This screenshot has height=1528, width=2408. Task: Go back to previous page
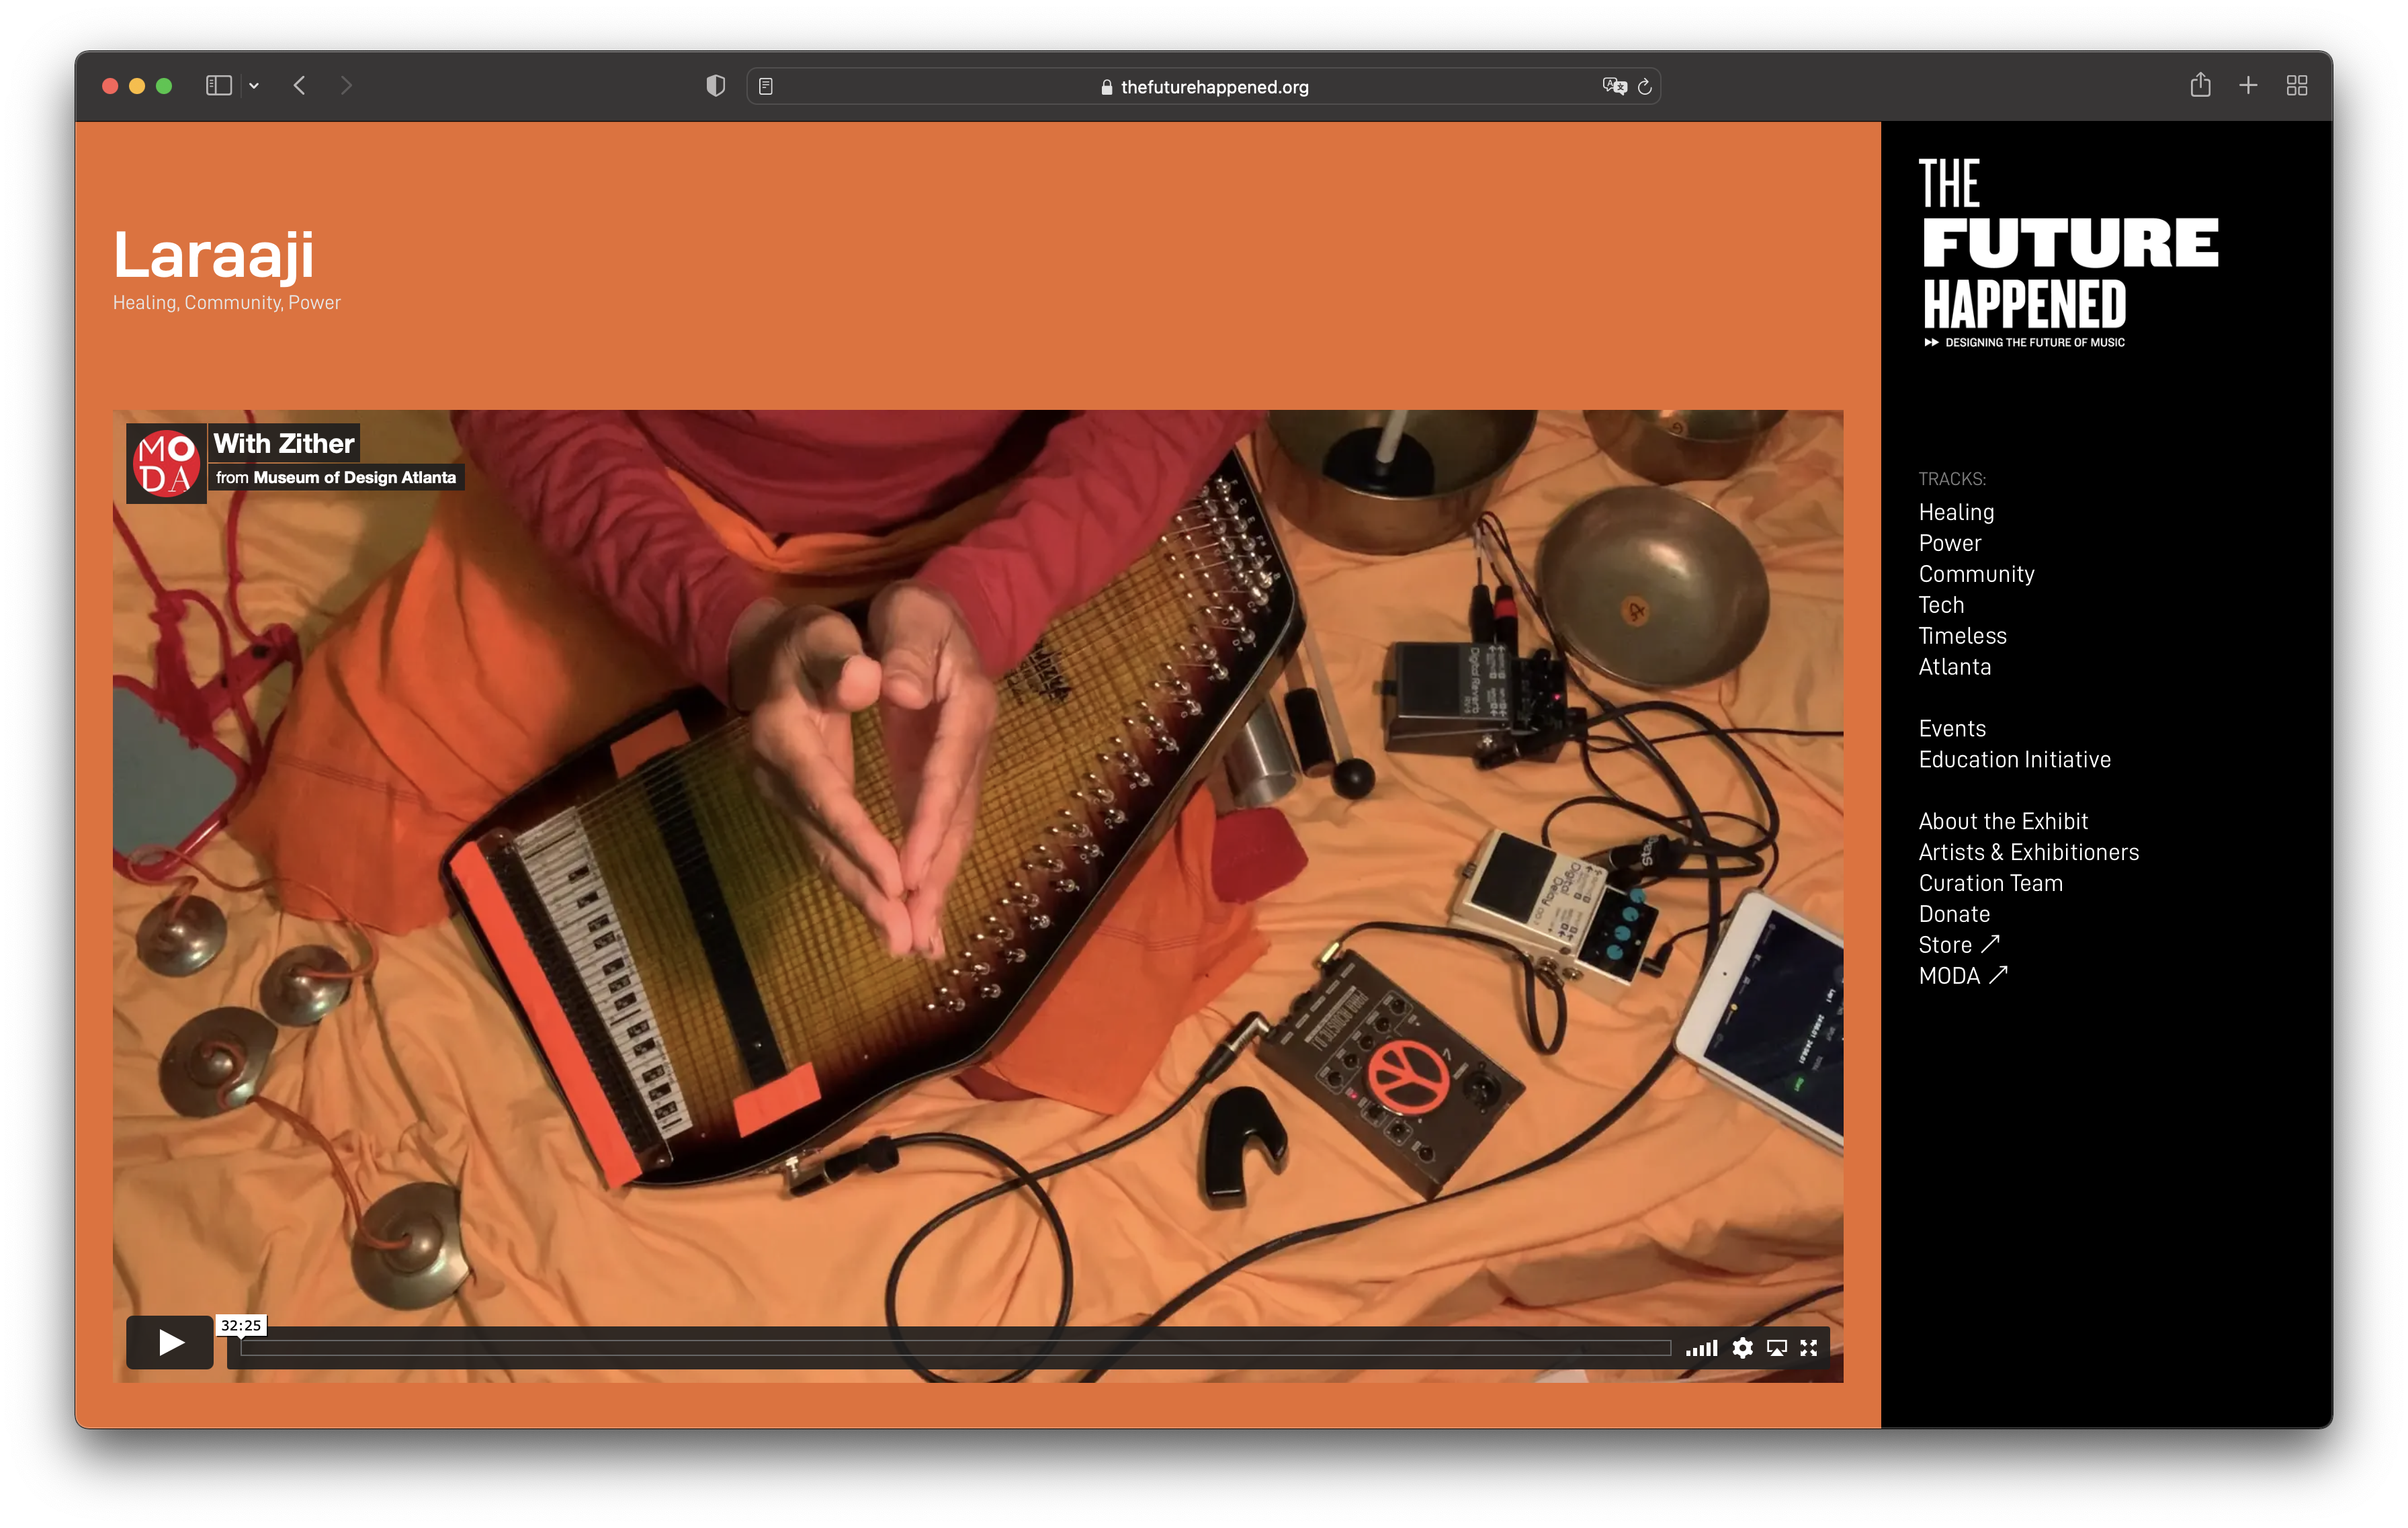(299, 85)
